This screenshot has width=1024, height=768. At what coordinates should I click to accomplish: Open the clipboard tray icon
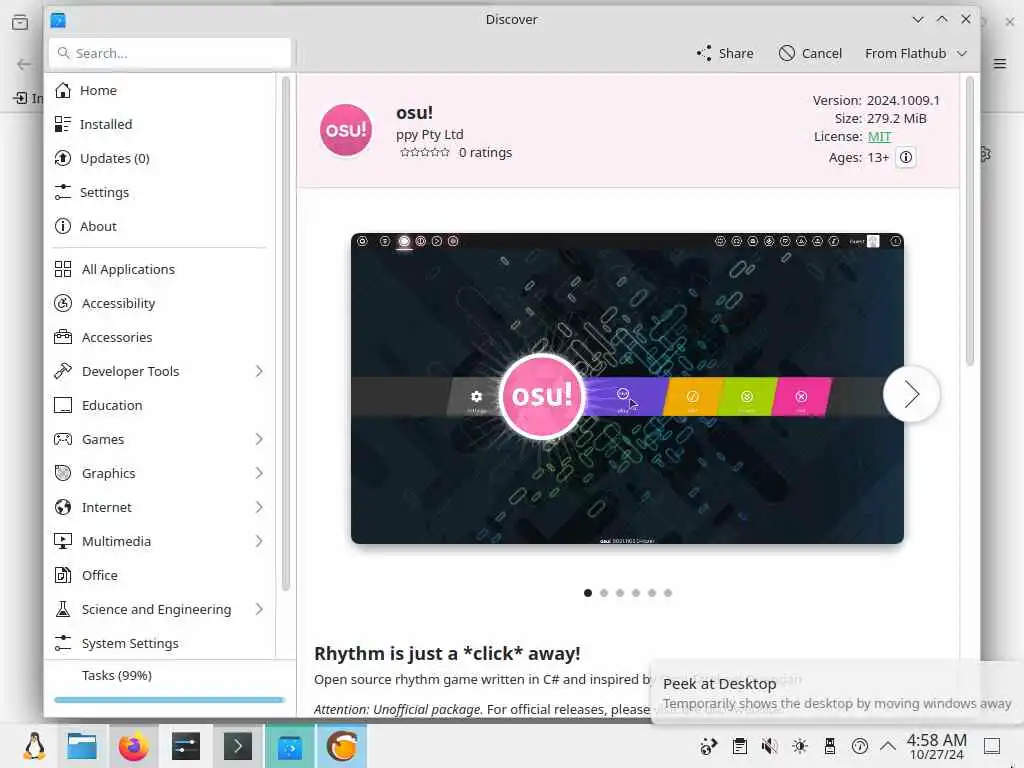pos(739,746)
